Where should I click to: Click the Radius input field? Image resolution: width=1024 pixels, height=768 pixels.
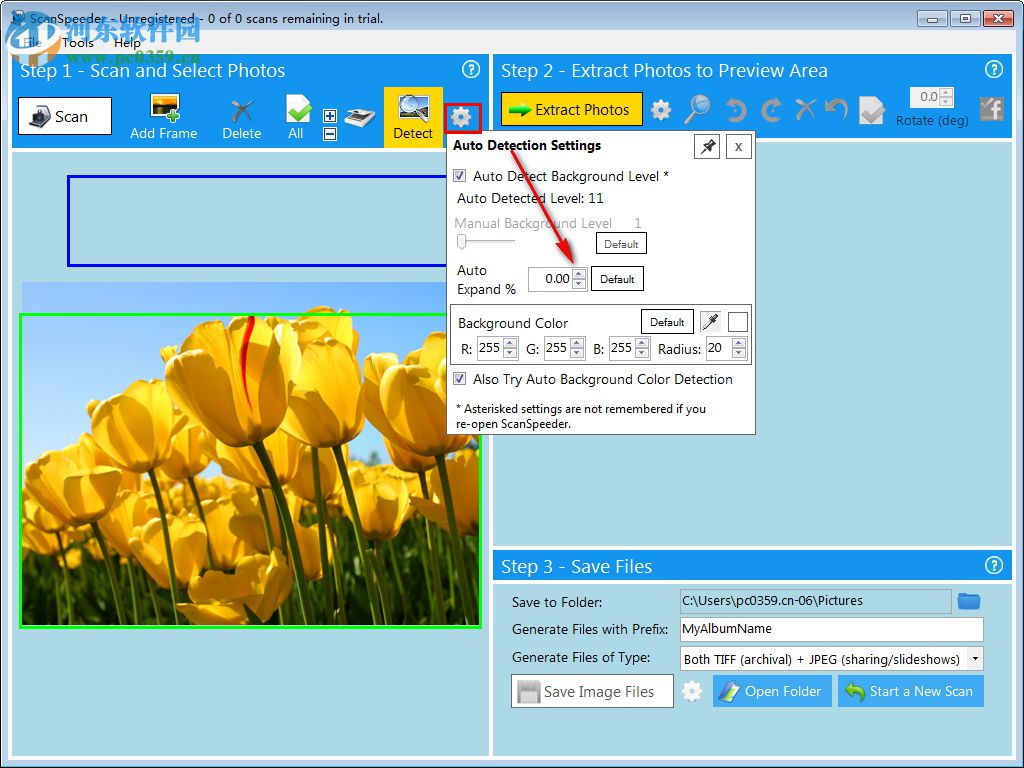point(719,348)
